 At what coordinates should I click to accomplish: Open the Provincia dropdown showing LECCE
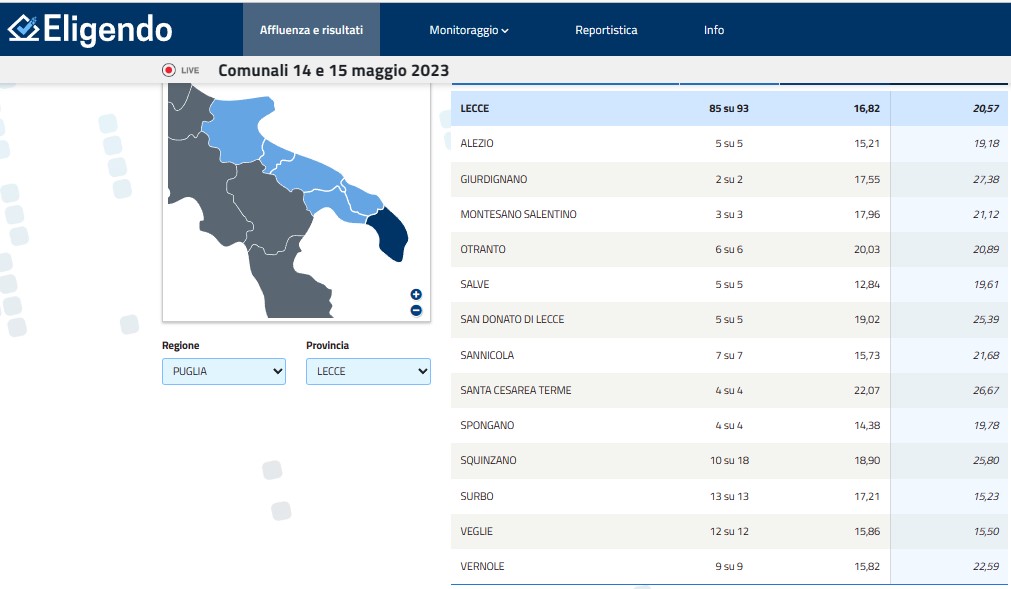(x=368, y=371)
